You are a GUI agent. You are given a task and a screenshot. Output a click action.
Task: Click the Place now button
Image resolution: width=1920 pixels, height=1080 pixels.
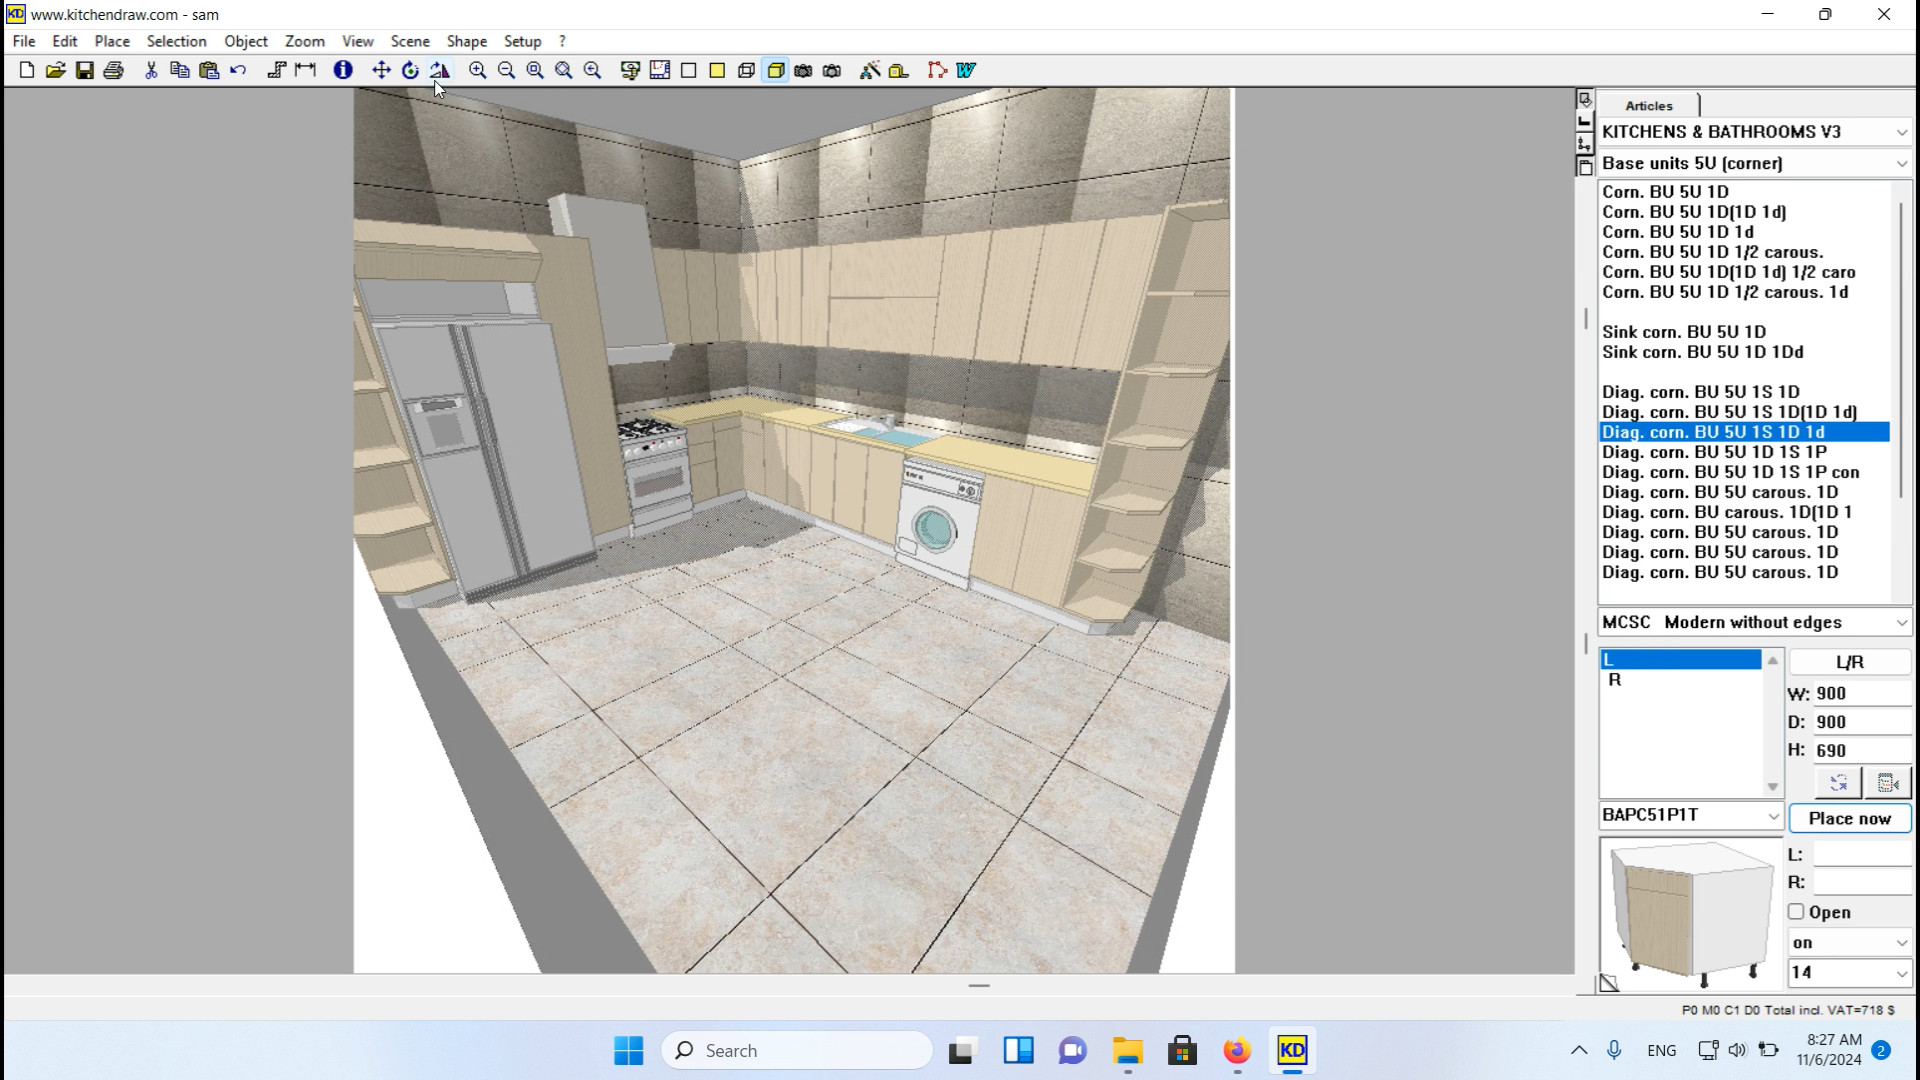pos(1849,818)
